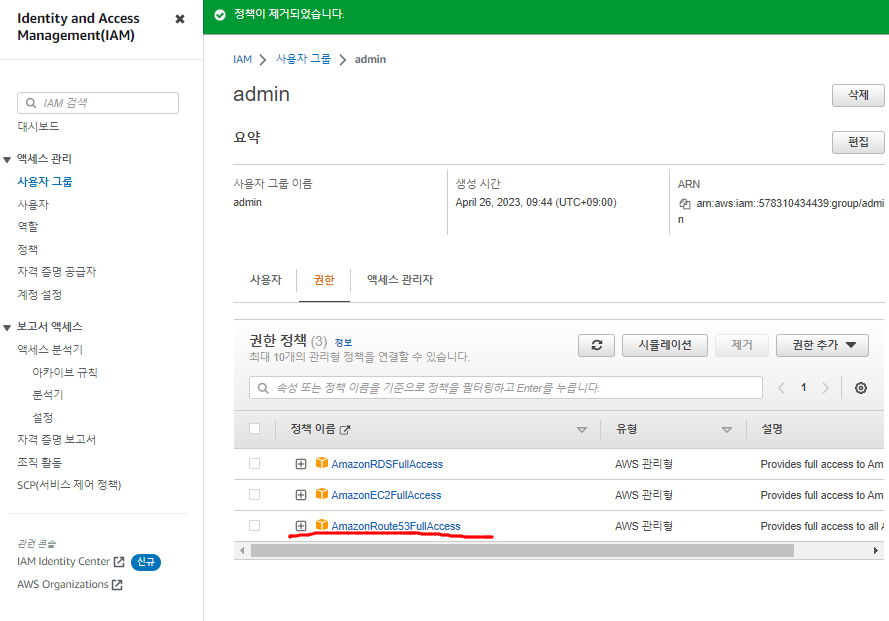
Task: Focus the policy filter search field
Action: pos(506,388)
